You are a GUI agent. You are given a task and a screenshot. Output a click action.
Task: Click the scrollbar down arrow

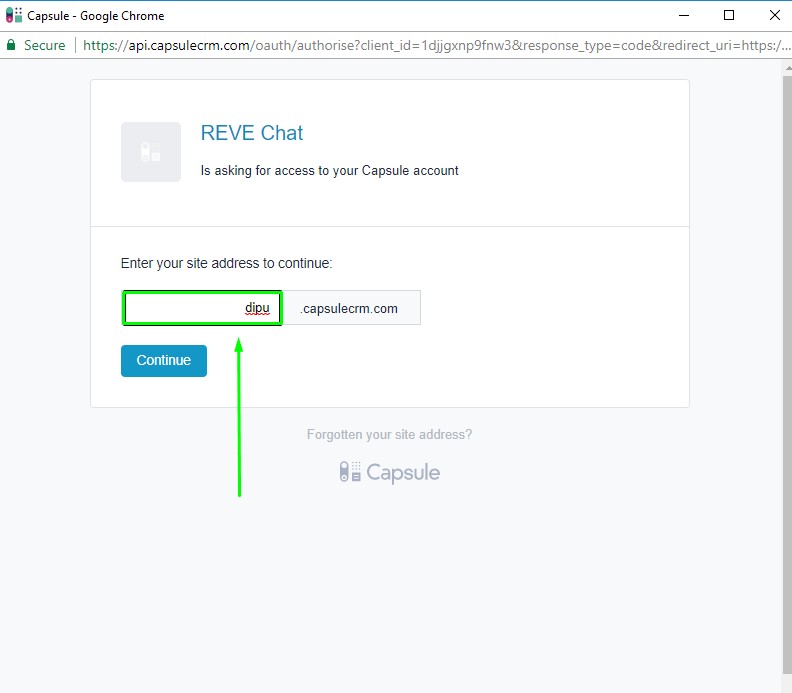click(x=786, y=686)
